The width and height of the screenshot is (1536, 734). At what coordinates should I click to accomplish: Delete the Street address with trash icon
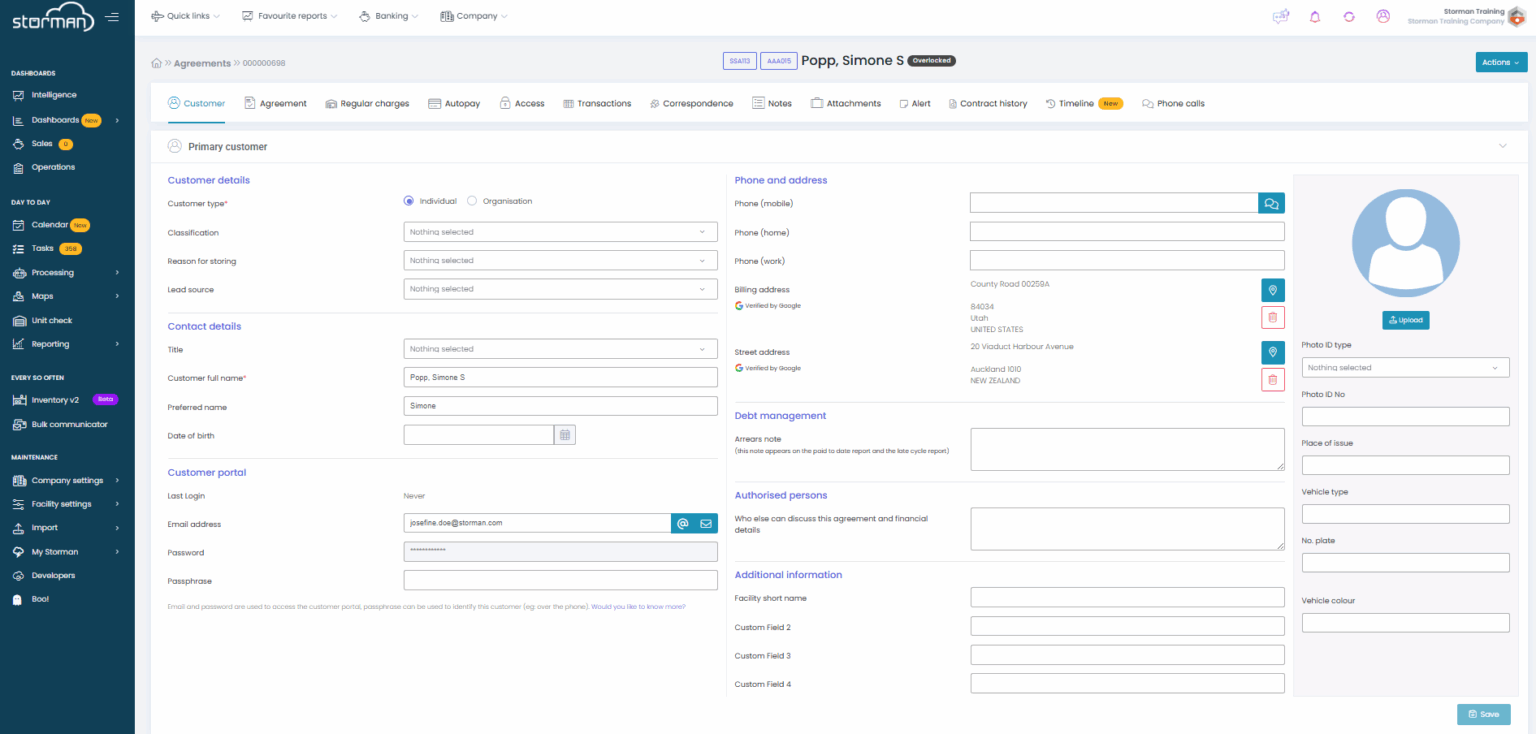click(1272, 379)
